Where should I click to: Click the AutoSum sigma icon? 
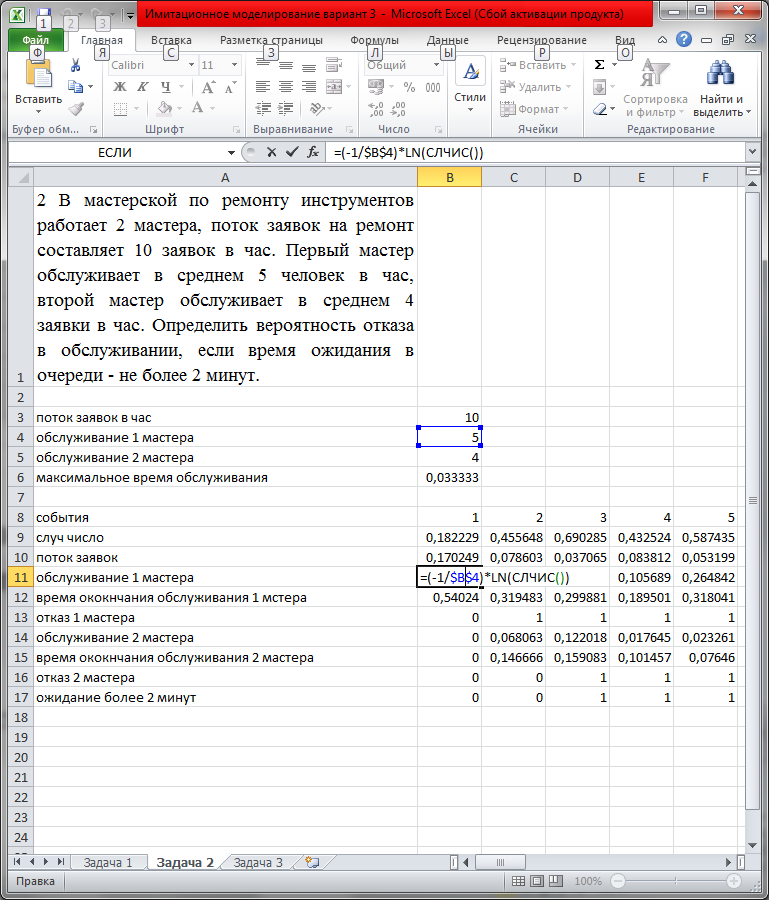599,65
